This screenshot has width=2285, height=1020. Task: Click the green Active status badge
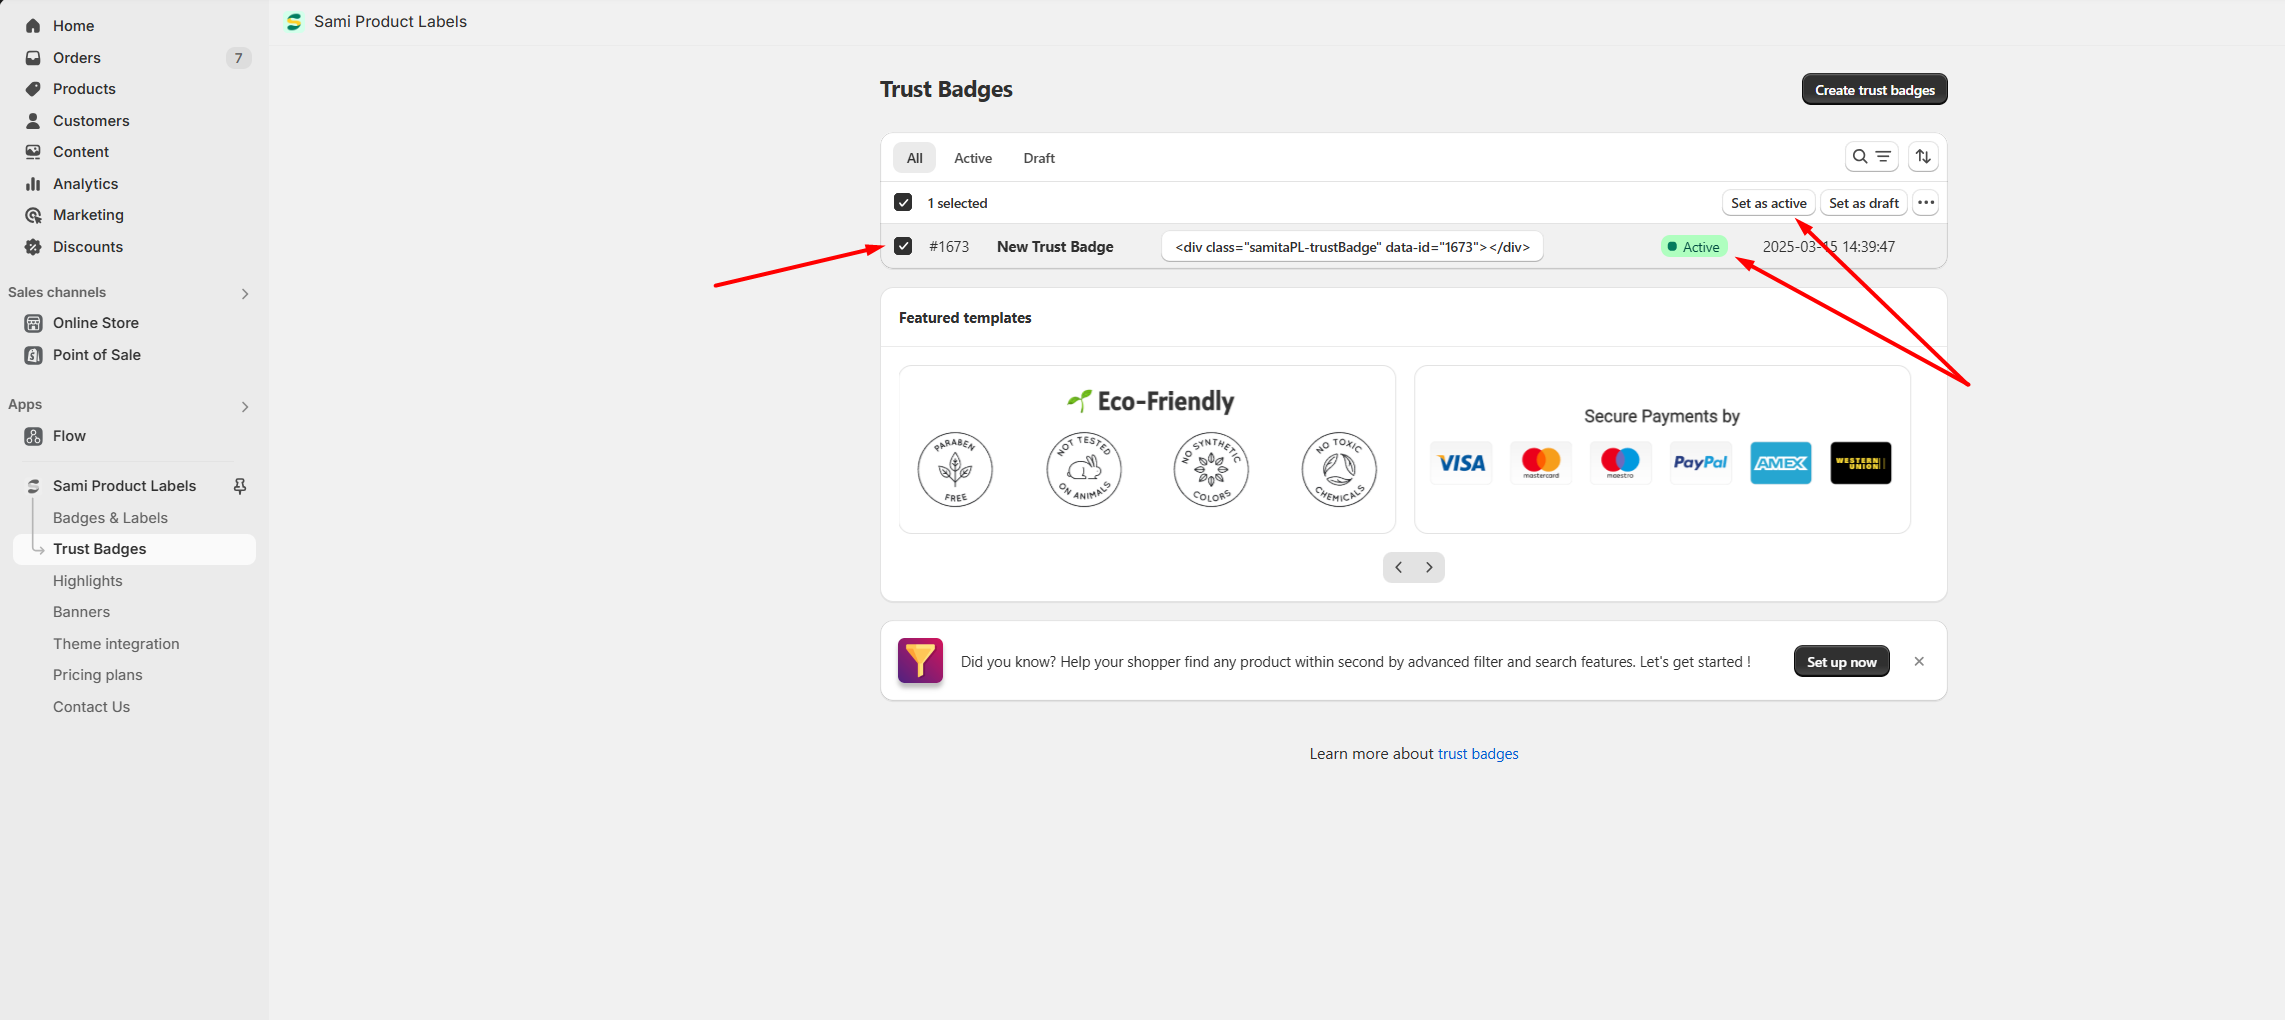1694,247
